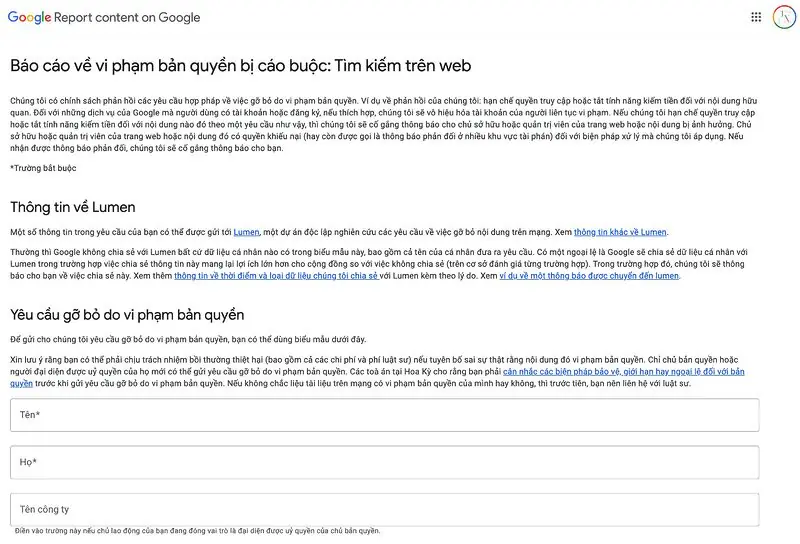Click the 'Yêu cầu gỡ bỏ do vi phạm bản quyền' heading
This screenshot has width=800, height=544.
tap(127, 315)
